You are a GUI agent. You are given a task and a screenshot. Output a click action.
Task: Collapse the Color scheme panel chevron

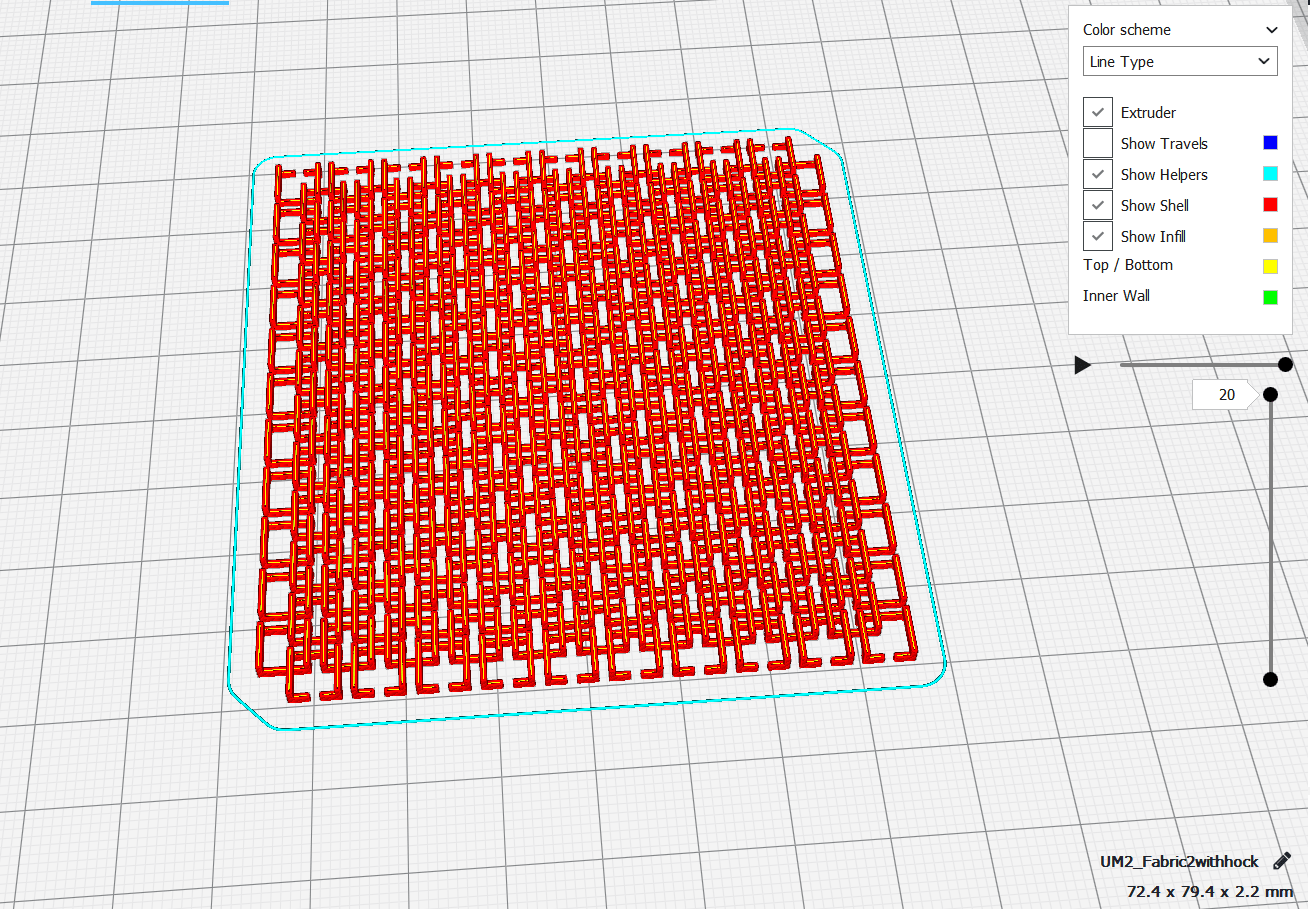click(1271, 30)
